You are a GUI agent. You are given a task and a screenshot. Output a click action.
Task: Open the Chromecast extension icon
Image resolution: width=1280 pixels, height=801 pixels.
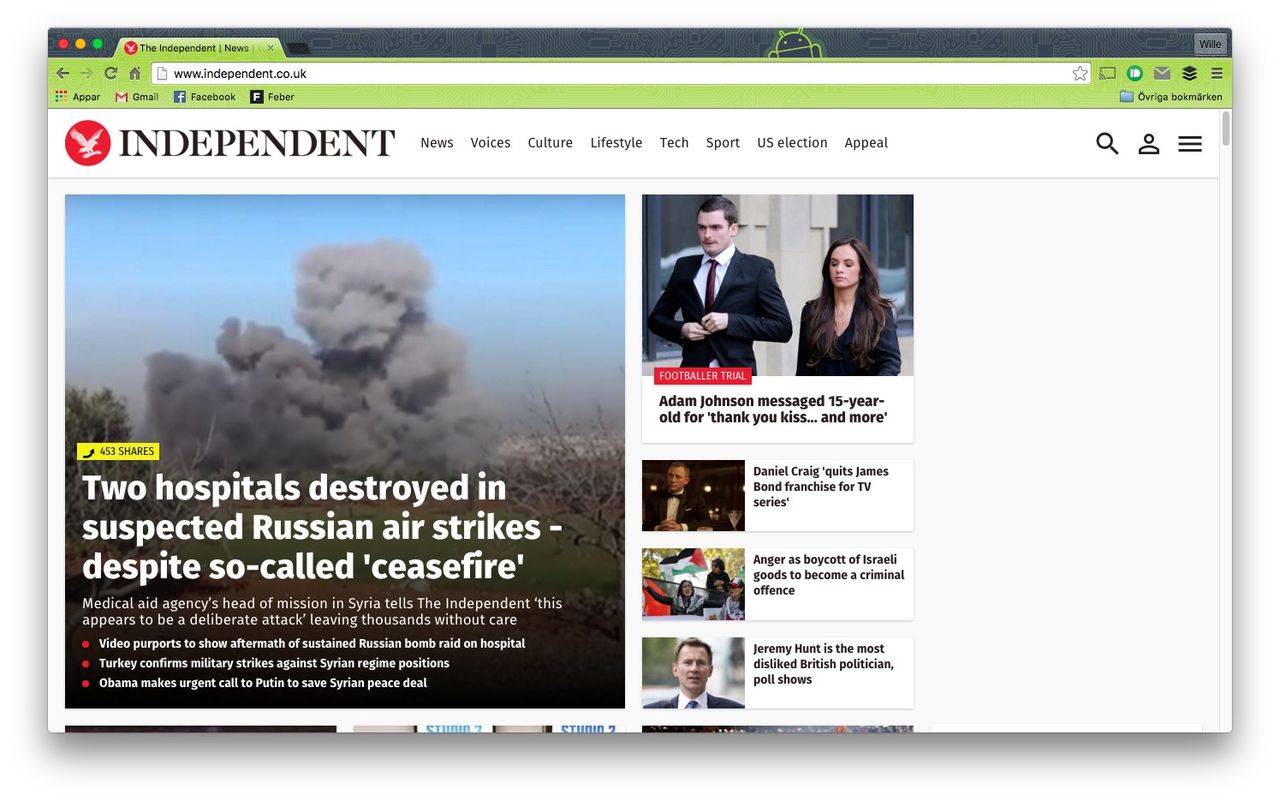[1107, 73]
